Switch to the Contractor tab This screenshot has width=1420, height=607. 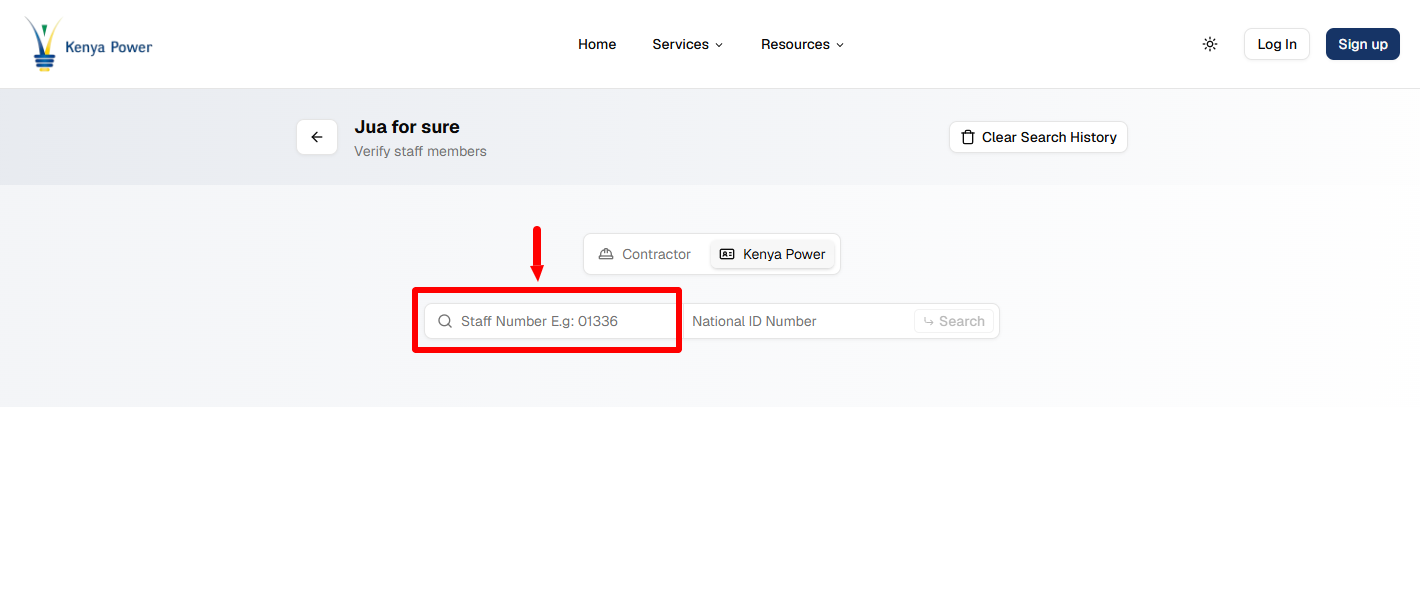click(645, 254)
